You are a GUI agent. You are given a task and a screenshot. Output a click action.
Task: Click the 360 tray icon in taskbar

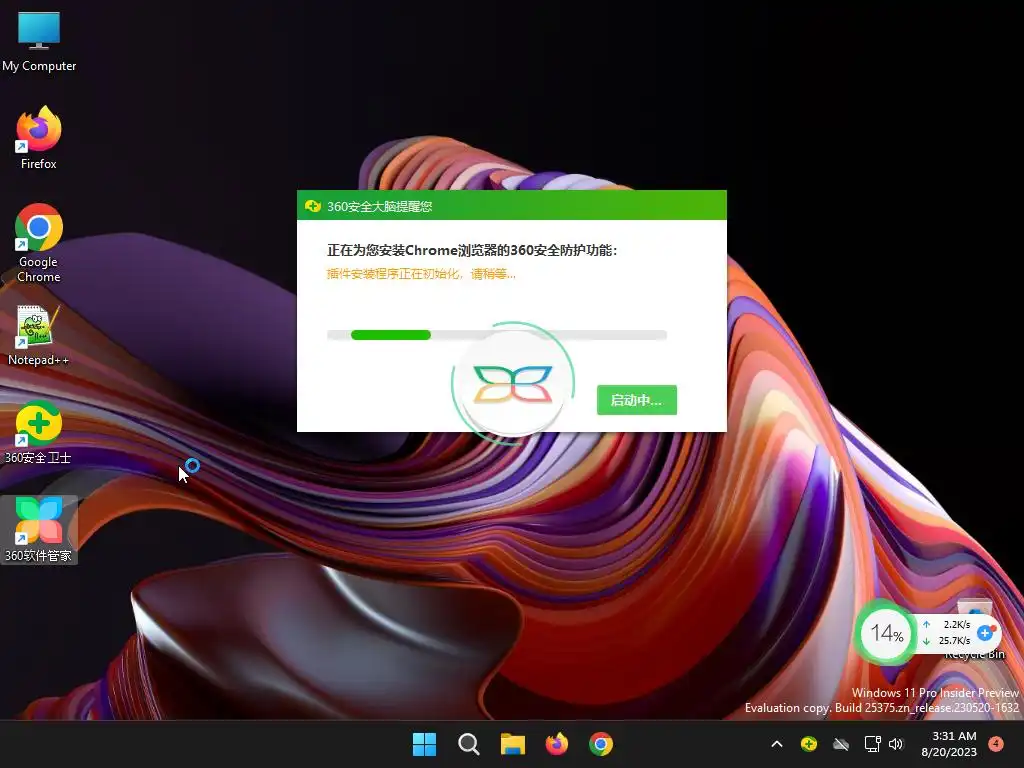click(x=808, y=744)
